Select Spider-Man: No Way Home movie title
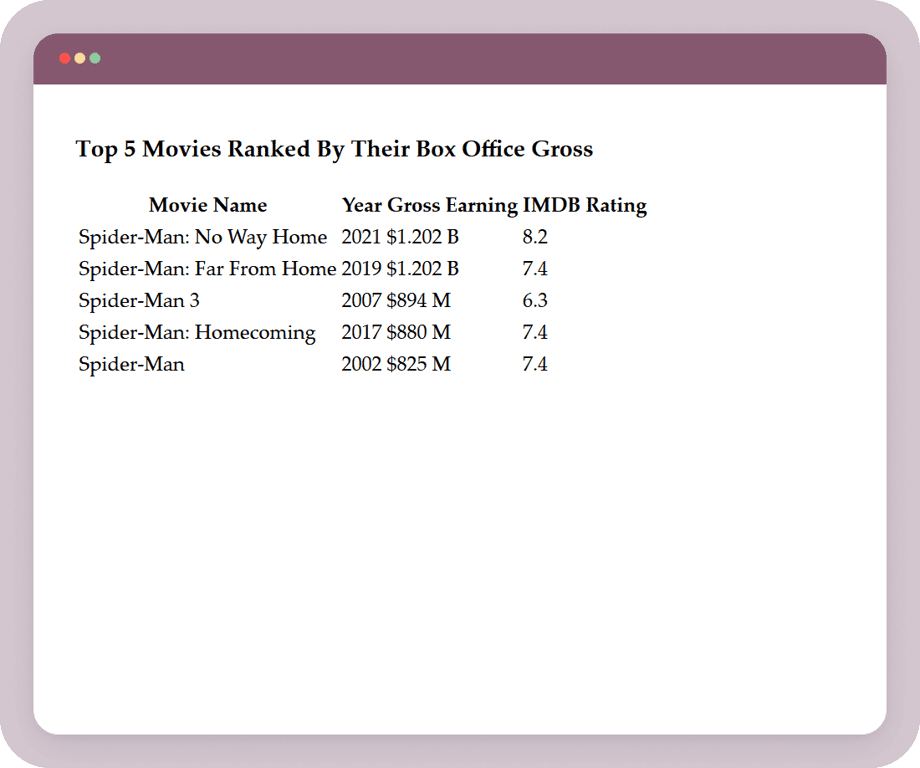This screenshot has width=920, height=768. (203, 237)
